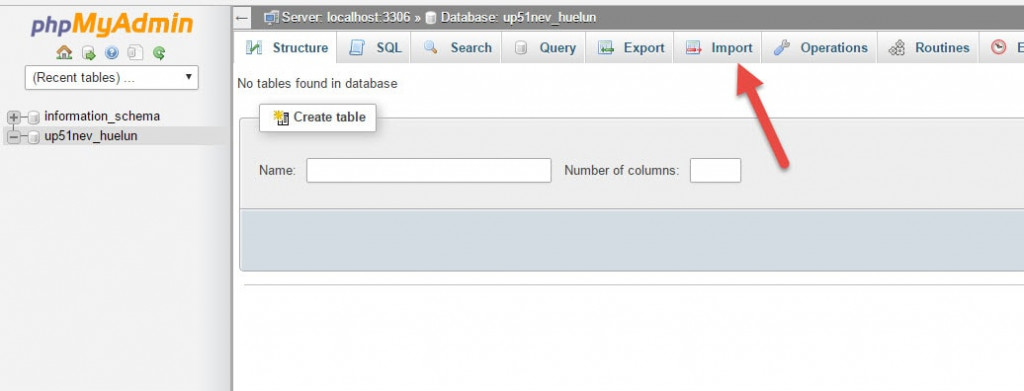Screen dimensions: 1024x391
Task: Click the Events clock icon
Action: 999,47
